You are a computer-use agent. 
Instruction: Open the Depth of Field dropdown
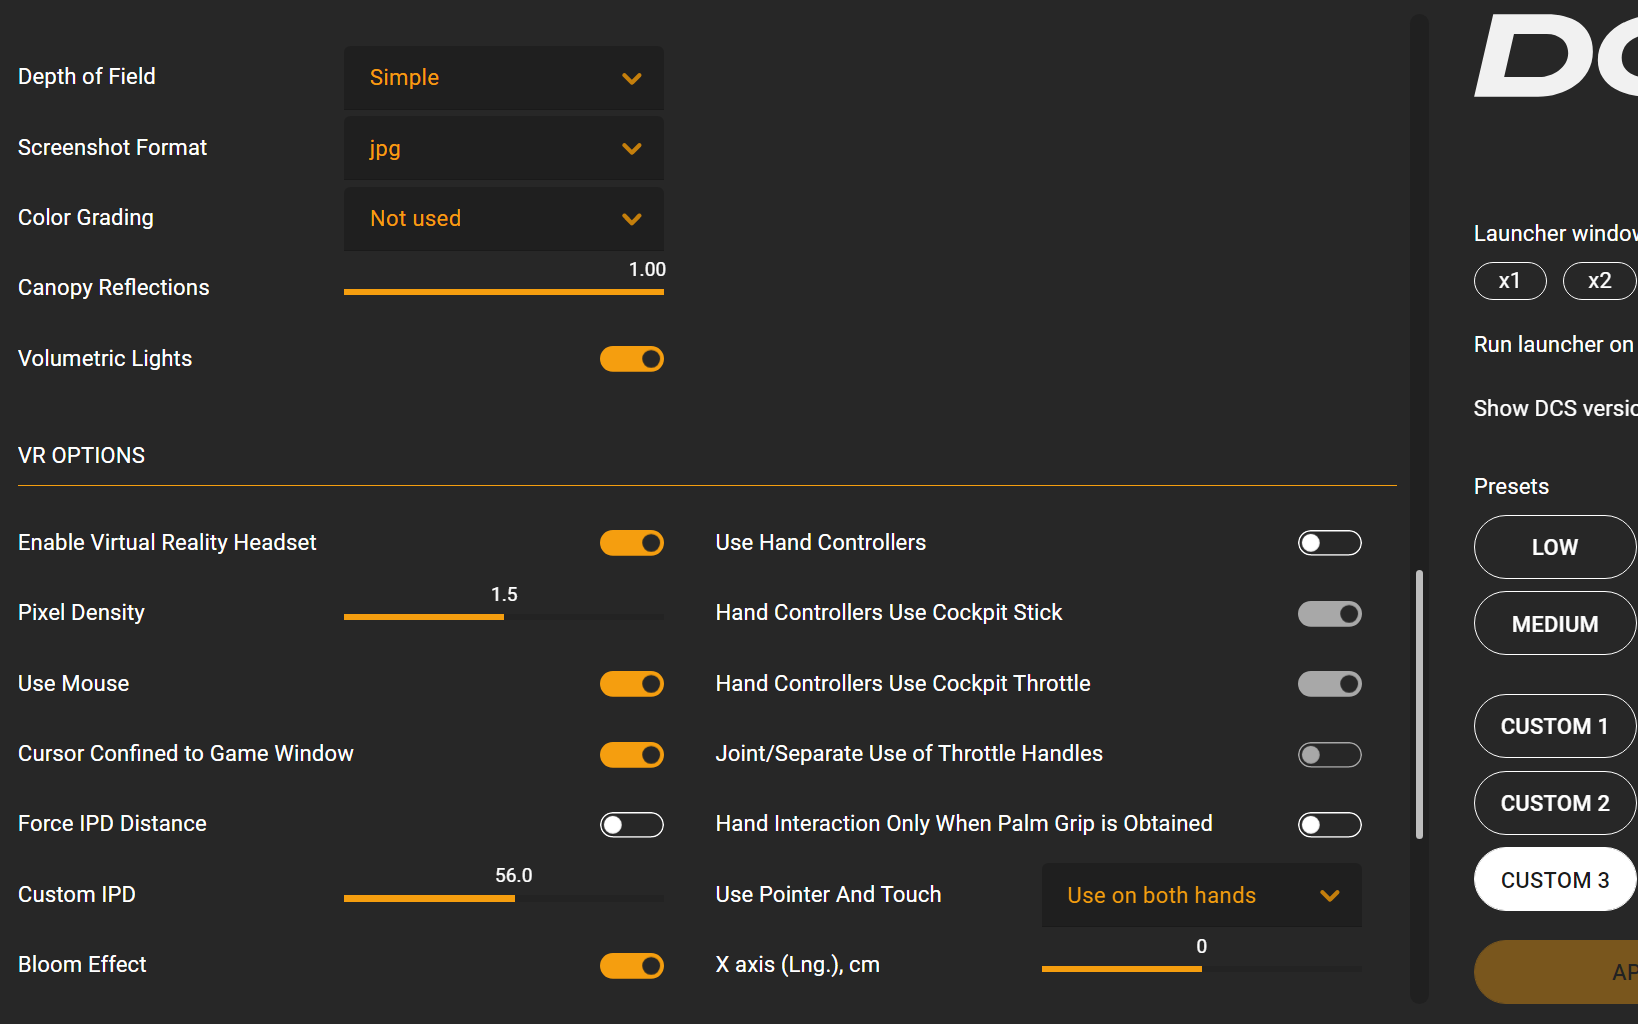[x=503, y=78]
